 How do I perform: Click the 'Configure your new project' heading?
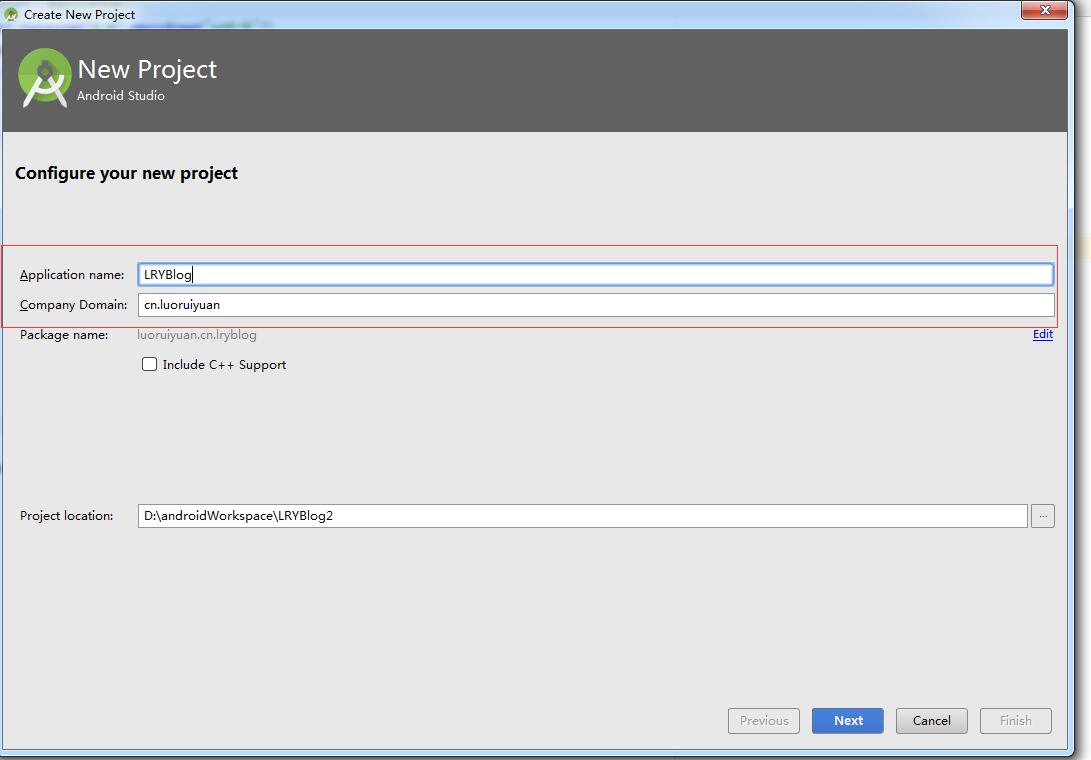pos(127,173)
